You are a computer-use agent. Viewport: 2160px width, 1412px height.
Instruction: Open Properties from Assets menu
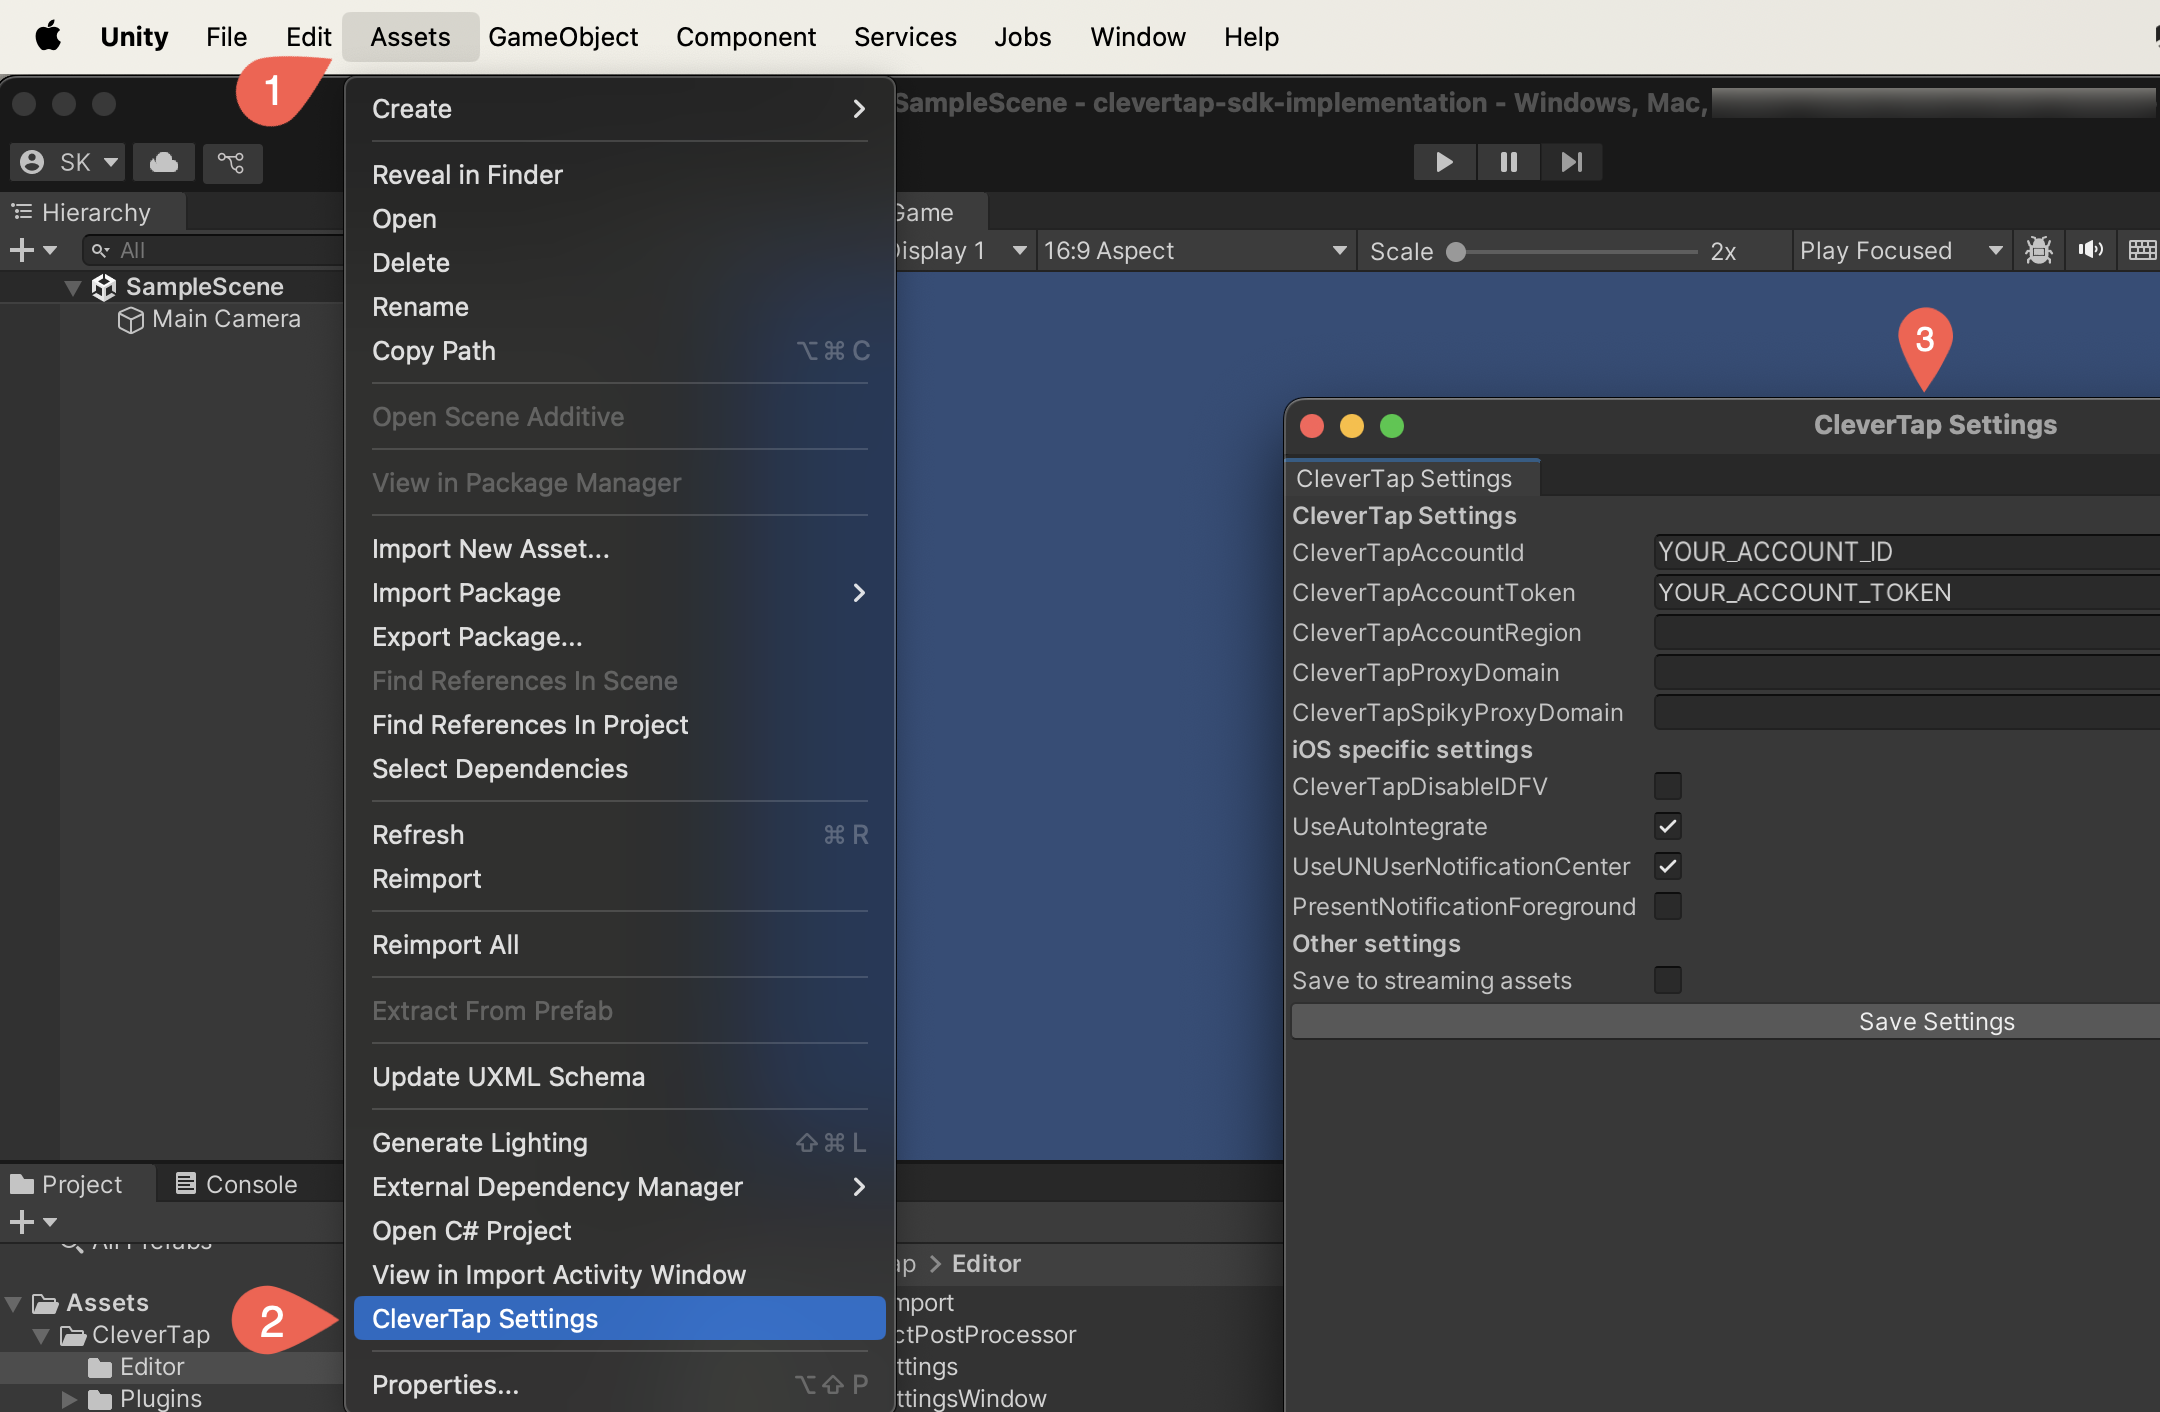619,1385
